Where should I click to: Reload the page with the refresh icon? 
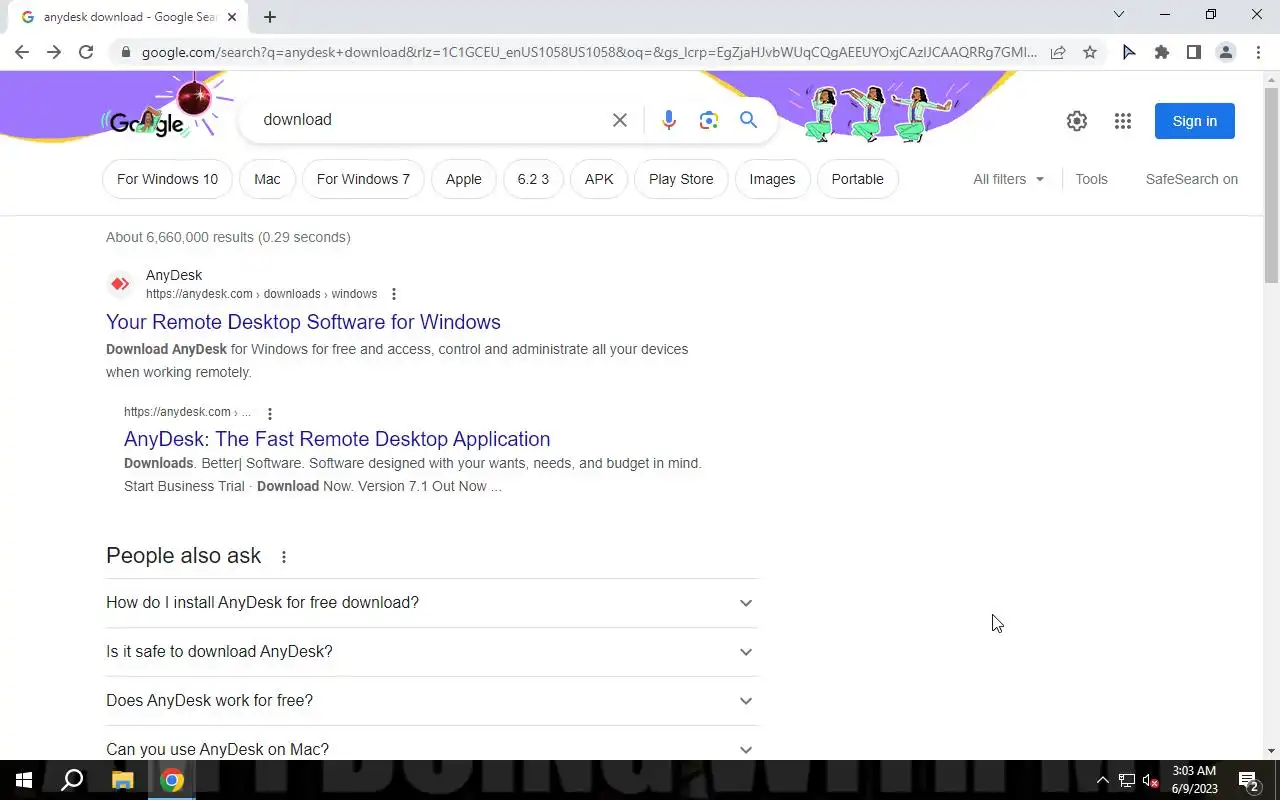pos(86,52)
